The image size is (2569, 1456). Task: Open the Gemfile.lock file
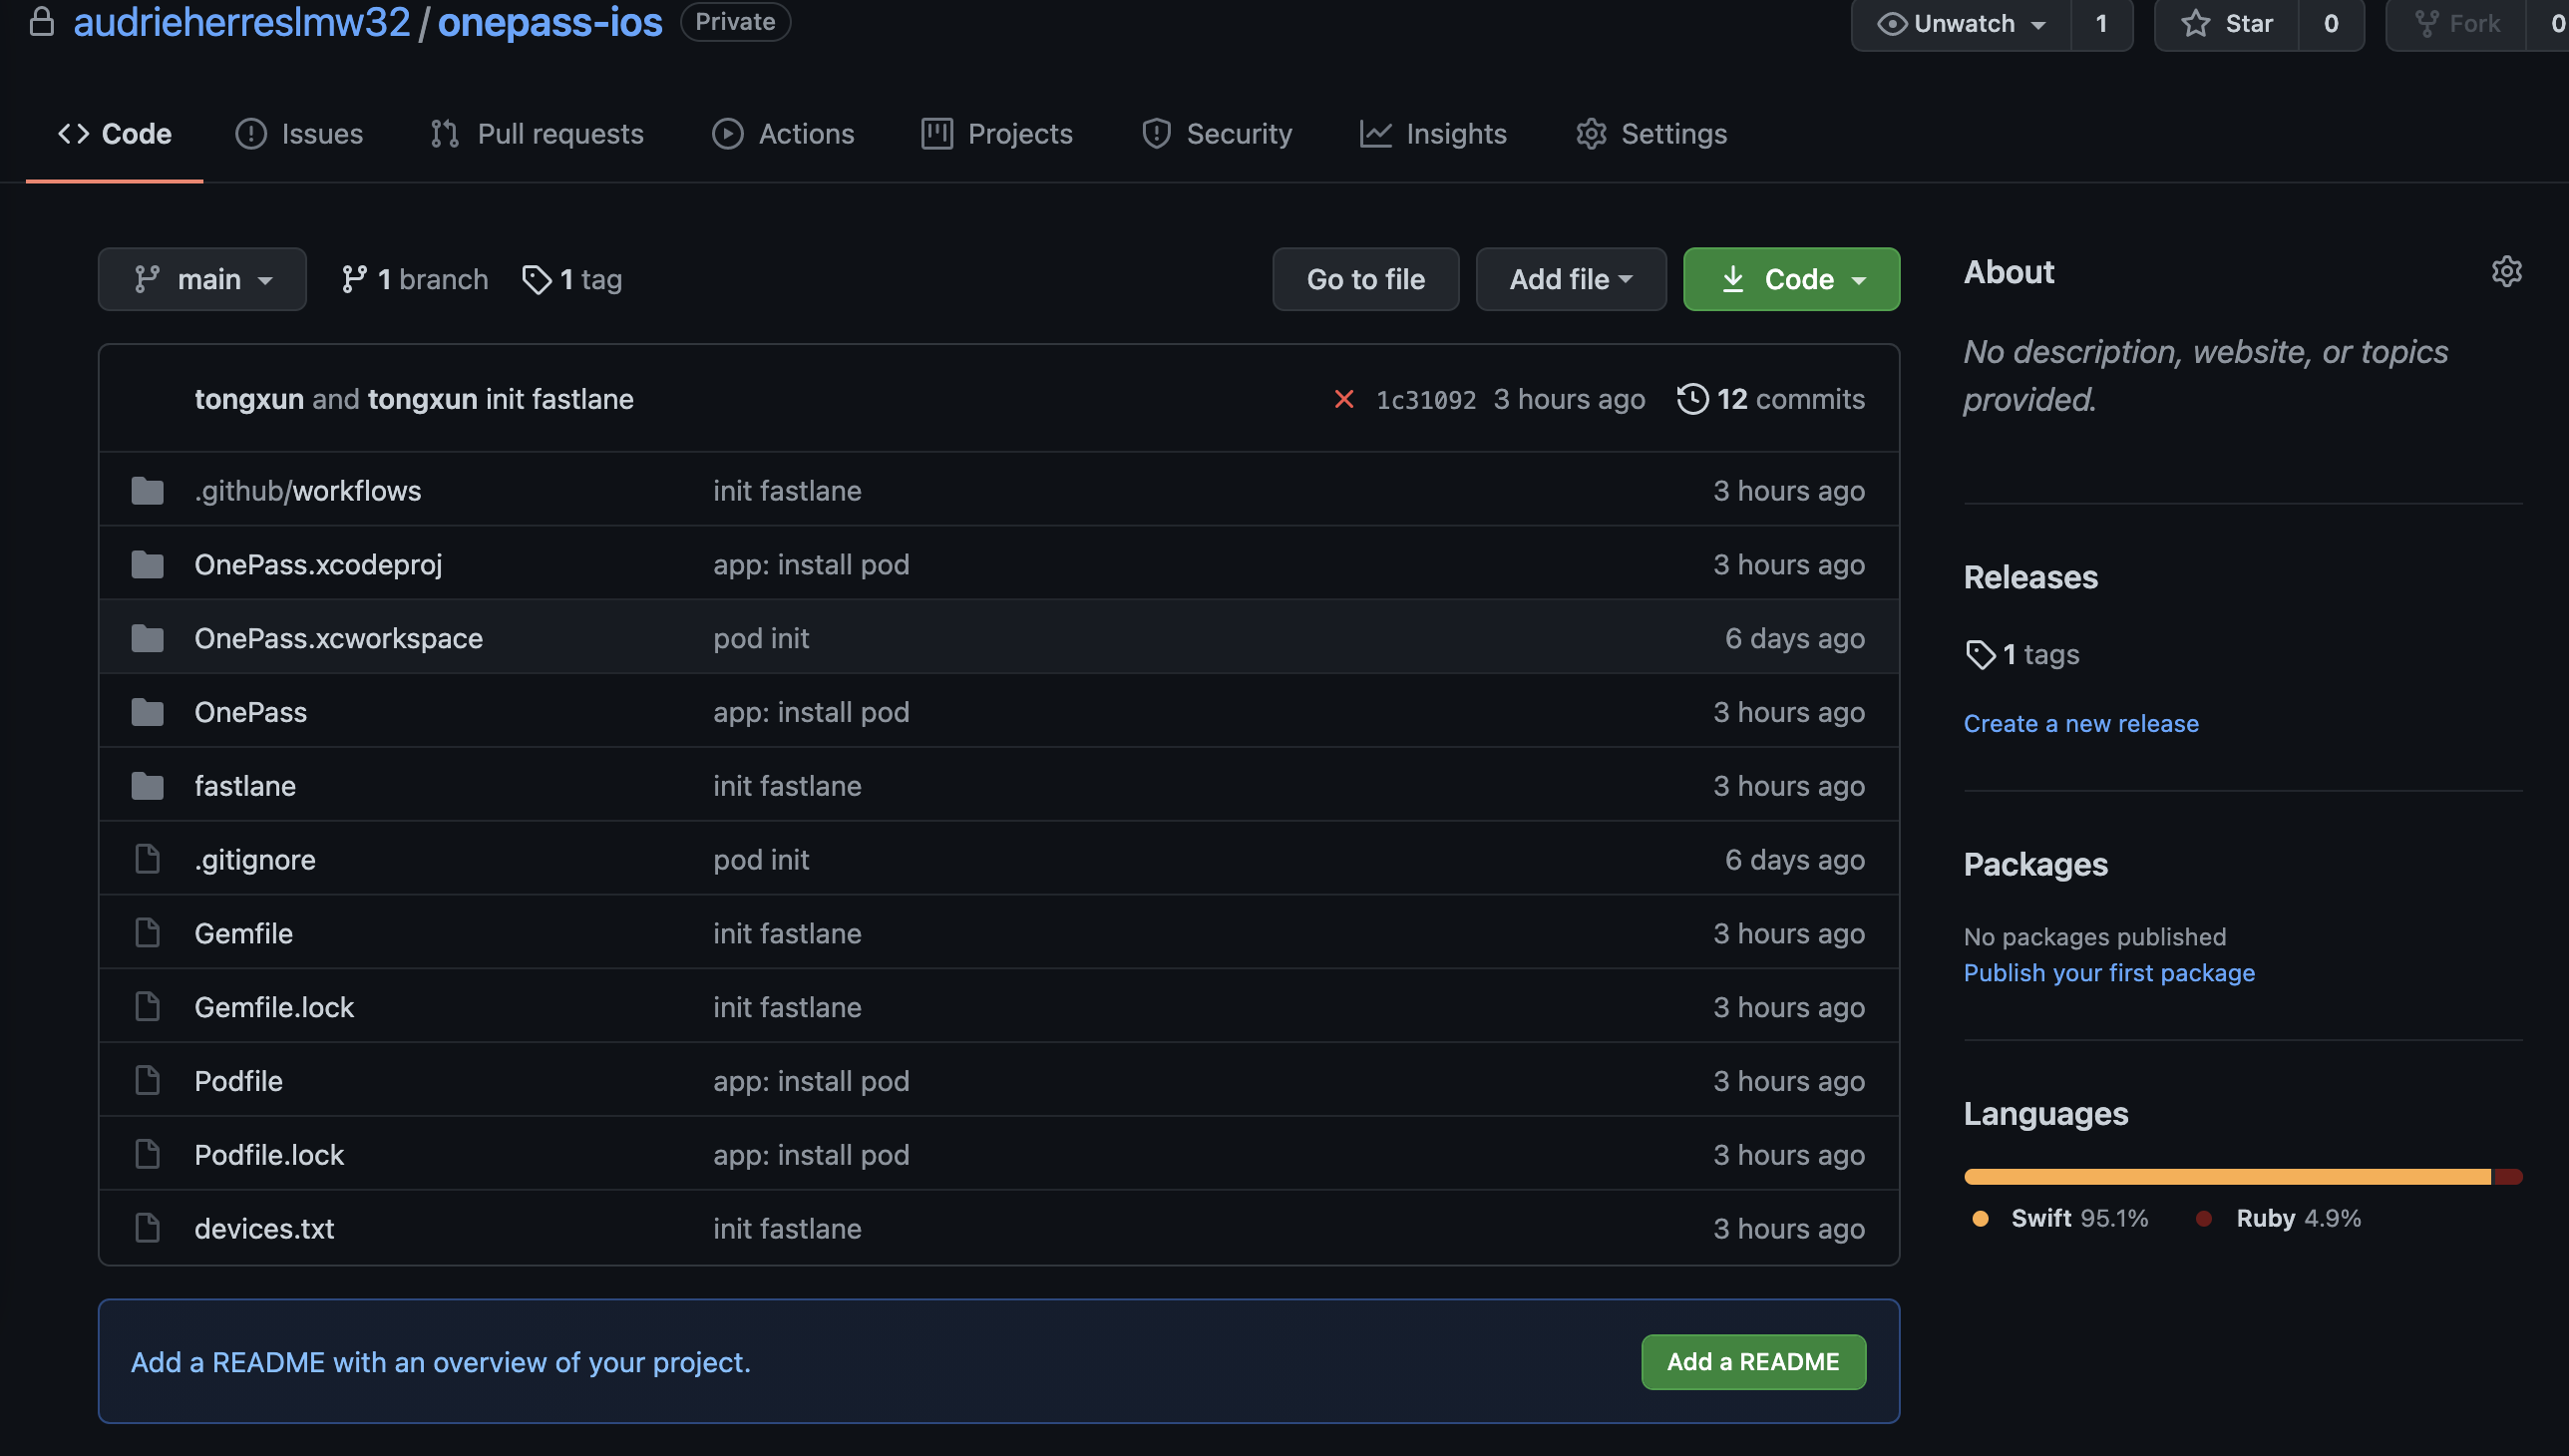(x=274, y=1007)
